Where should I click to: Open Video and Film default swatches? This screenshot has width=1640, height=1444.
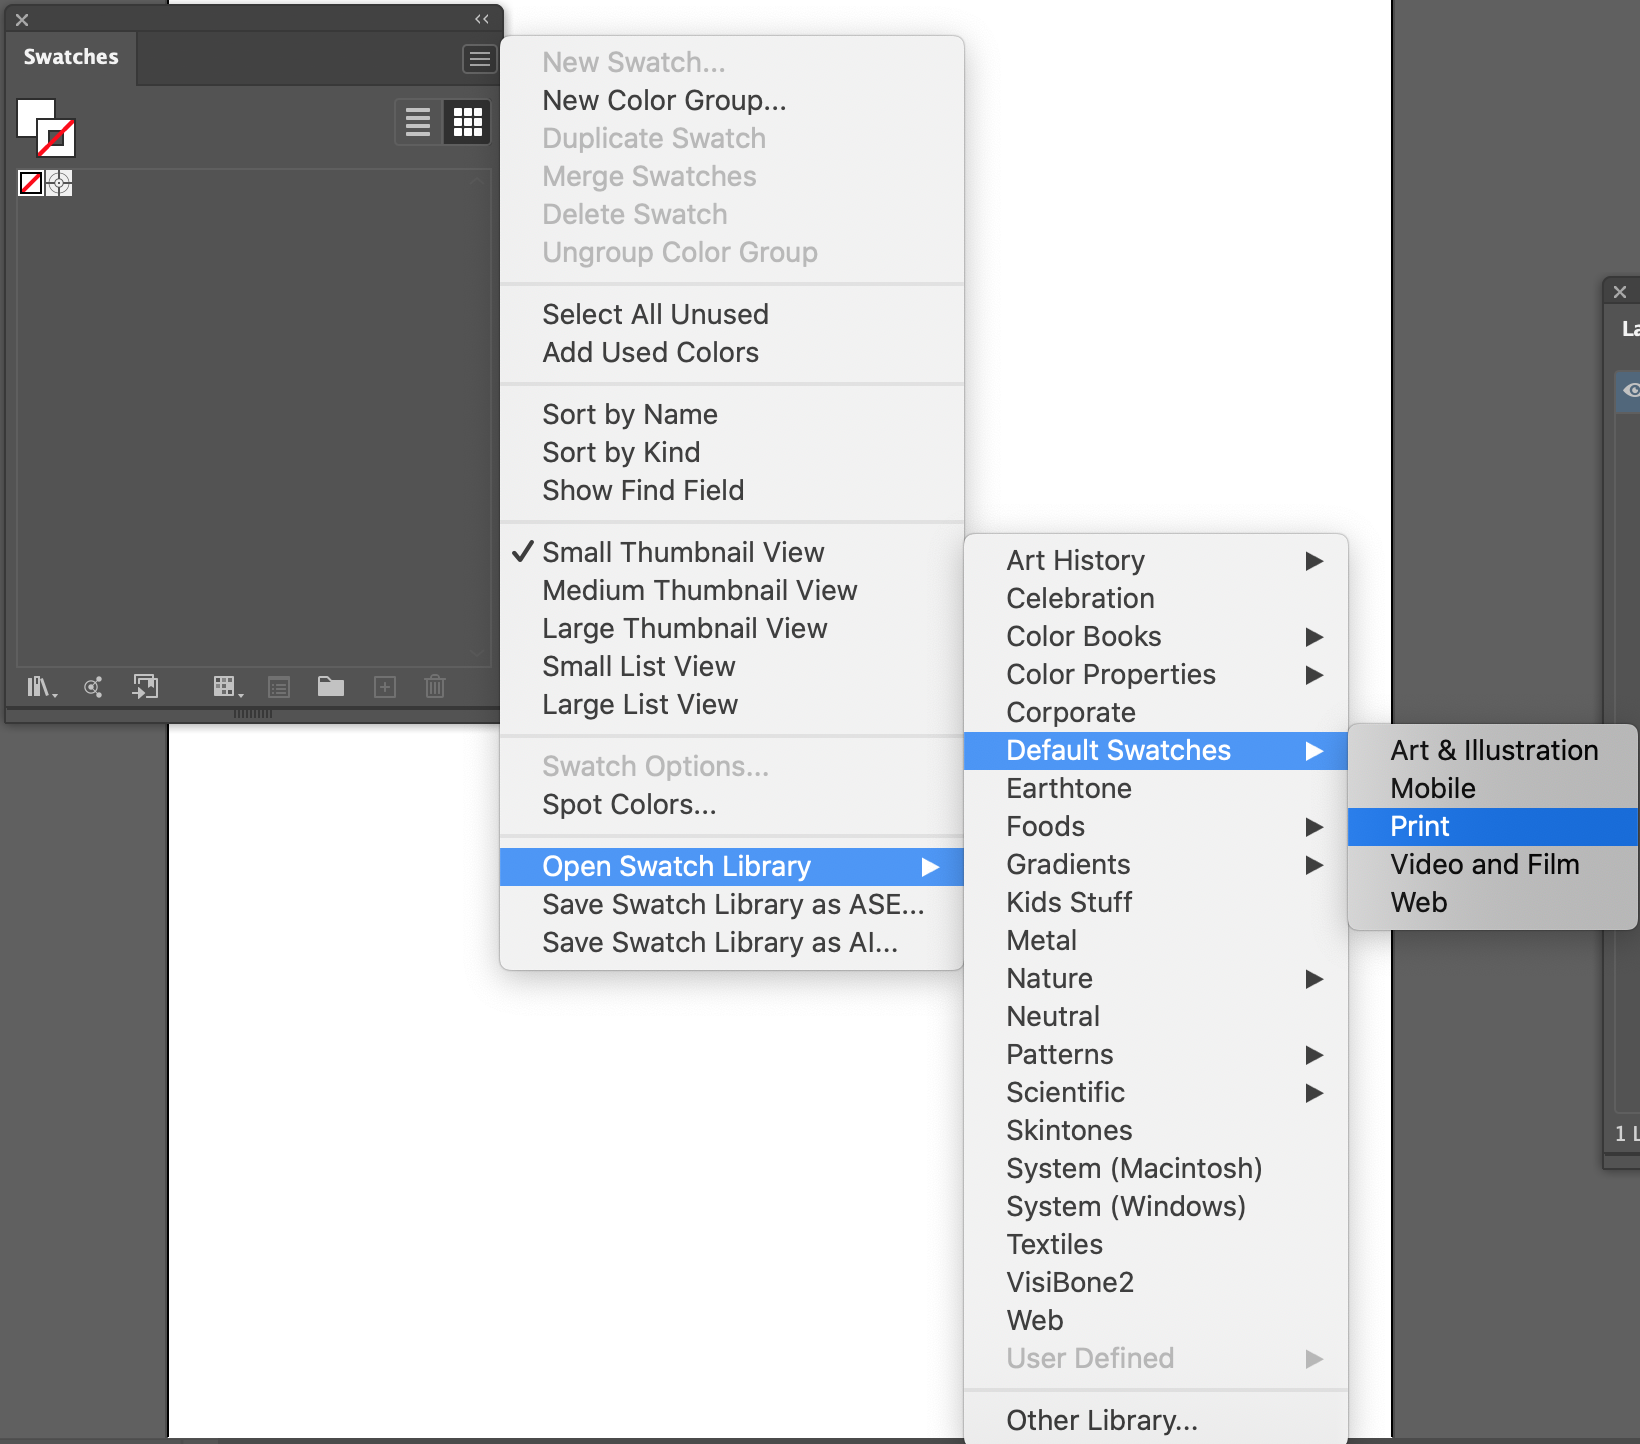1493,864
